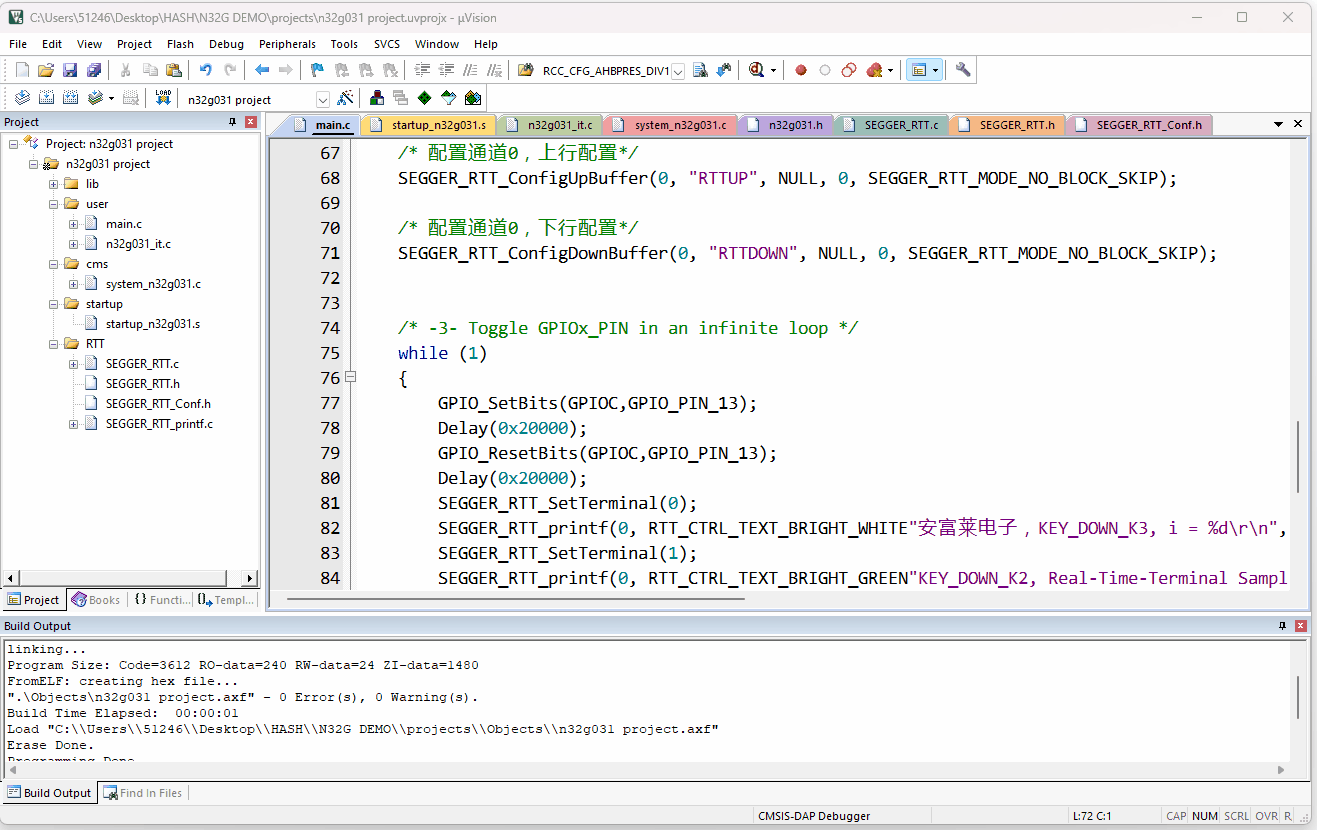Start the debug session via magnifier-d icon
The height and width of the screenshot is (830, 1317).
point(756,70)
